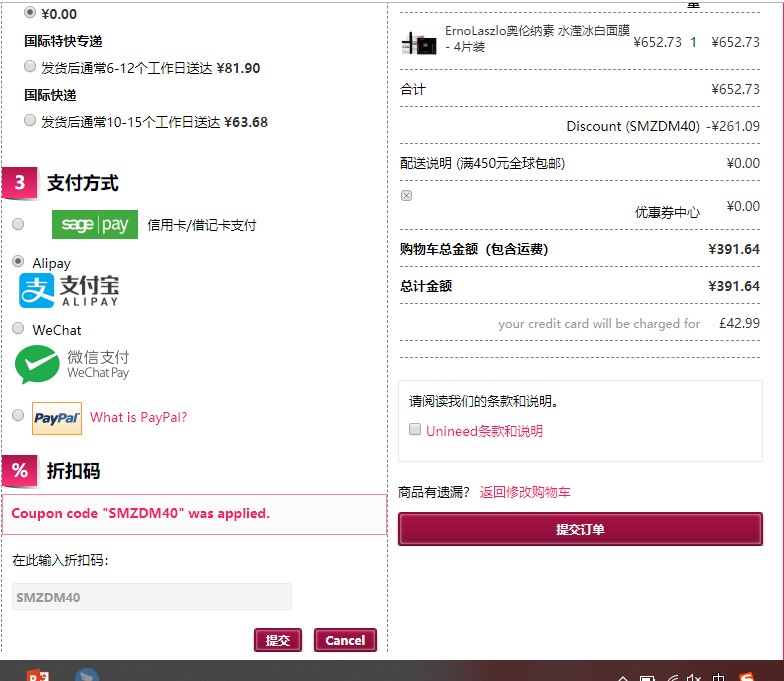Open PowerPoint from the taskbar
784x681 pixels.
coord(38,676)
